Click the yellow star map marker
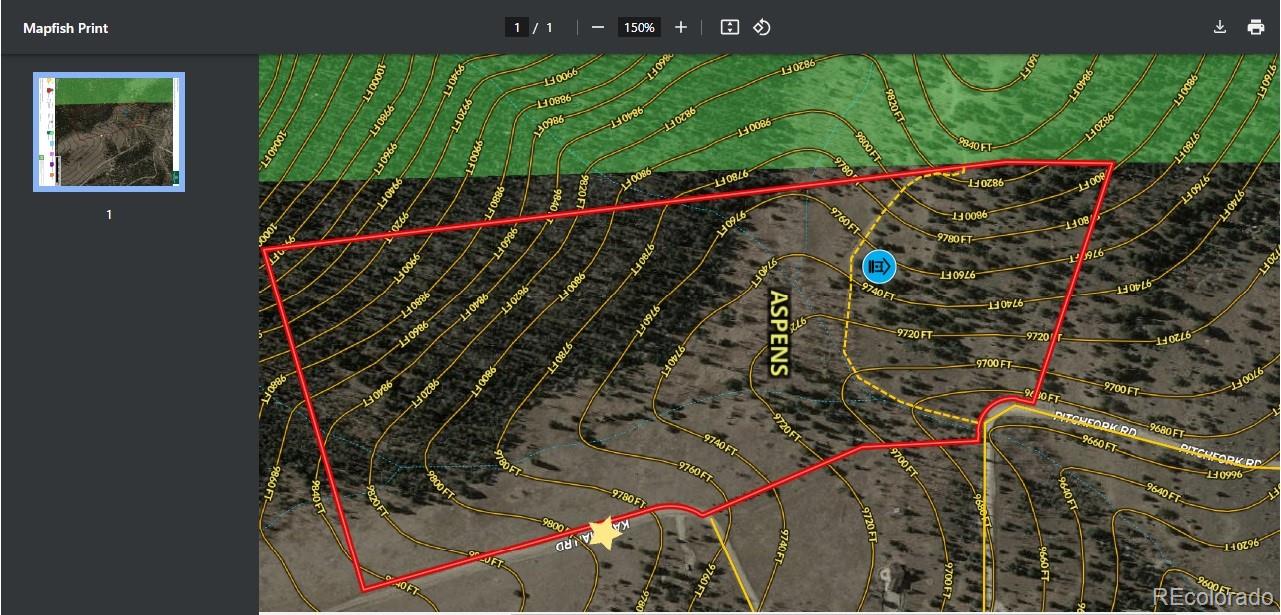Viewport: 1281px width, 615px height. point(604,533)
